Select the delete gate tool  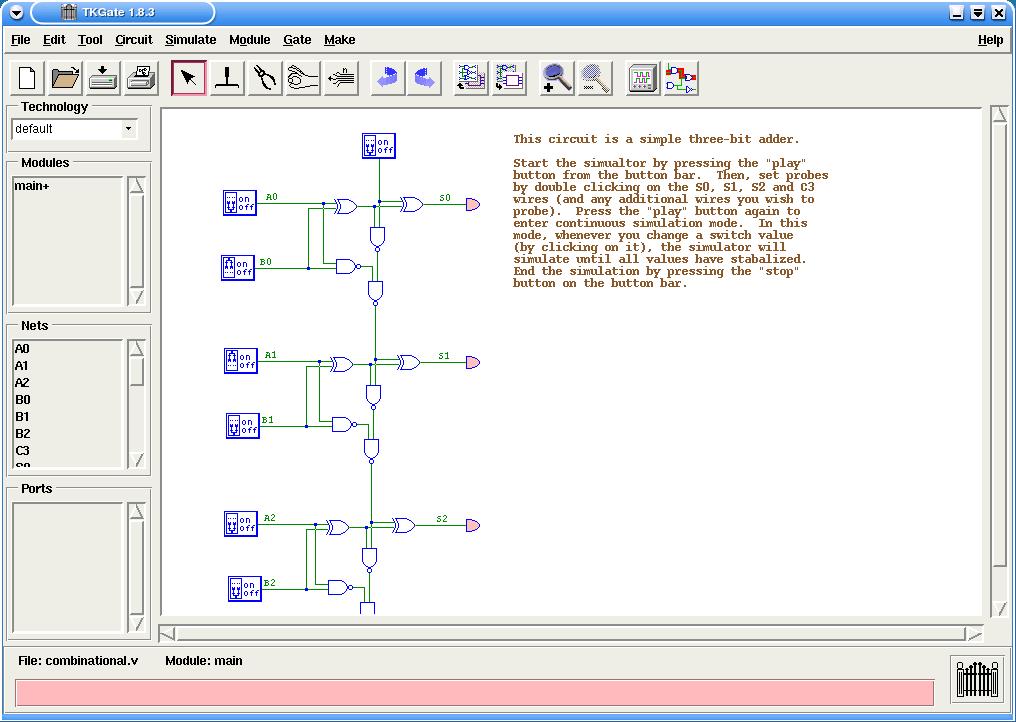[x=227, y=78]
